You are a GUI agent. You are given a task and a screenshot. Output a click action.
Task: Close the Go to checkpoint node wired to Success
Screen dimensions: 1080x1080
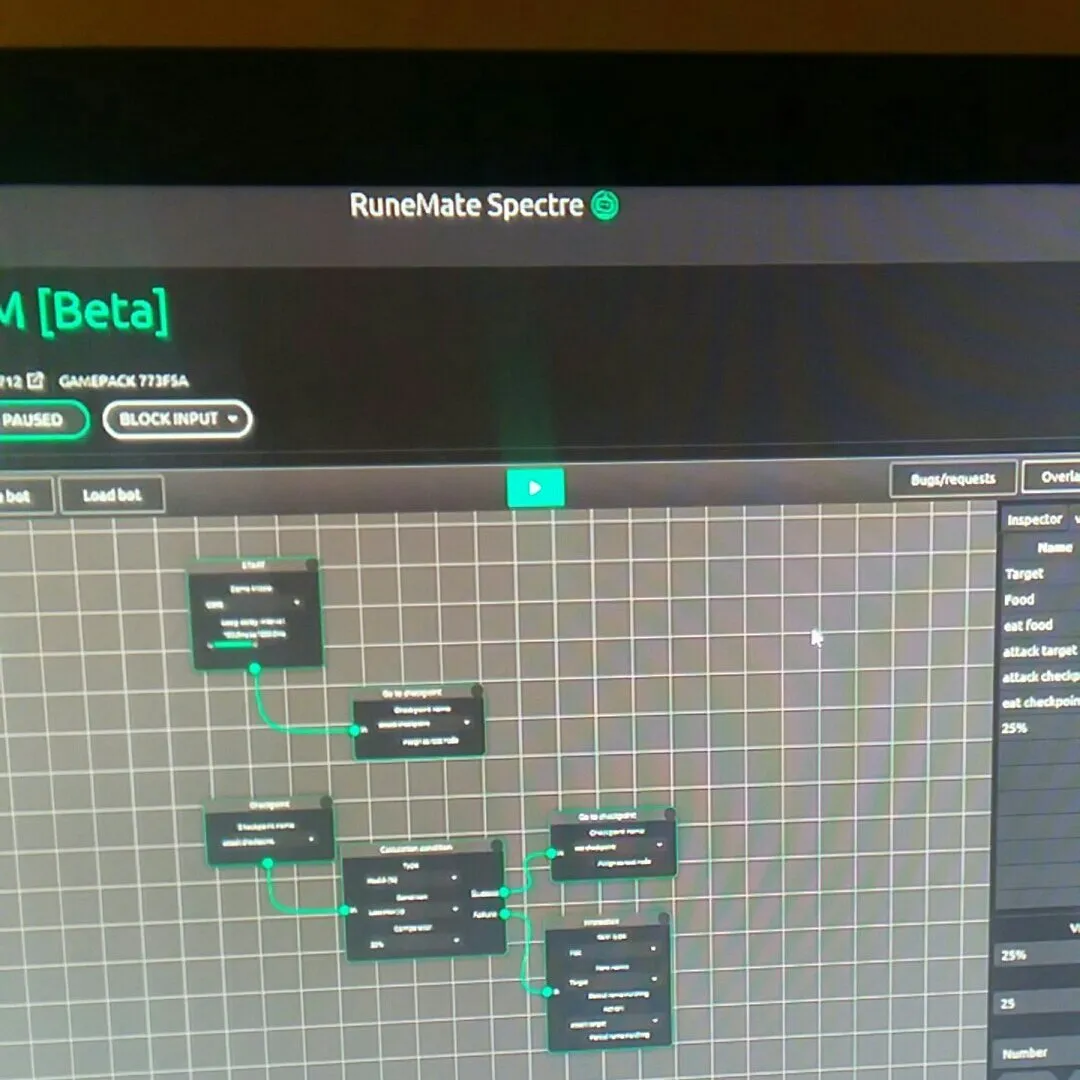coord(669,813)
